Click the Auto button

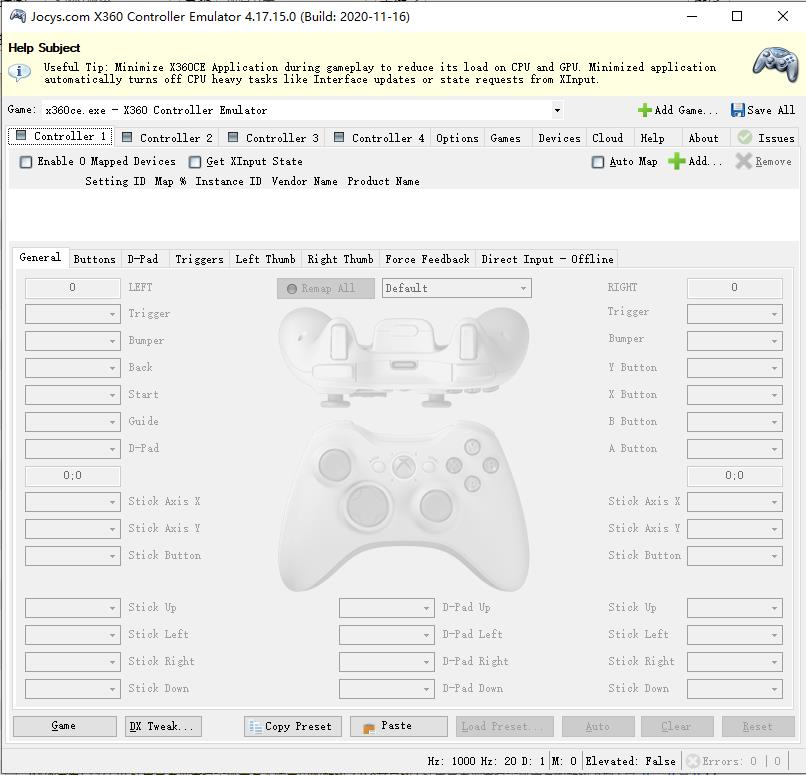[x=598, y=726]
